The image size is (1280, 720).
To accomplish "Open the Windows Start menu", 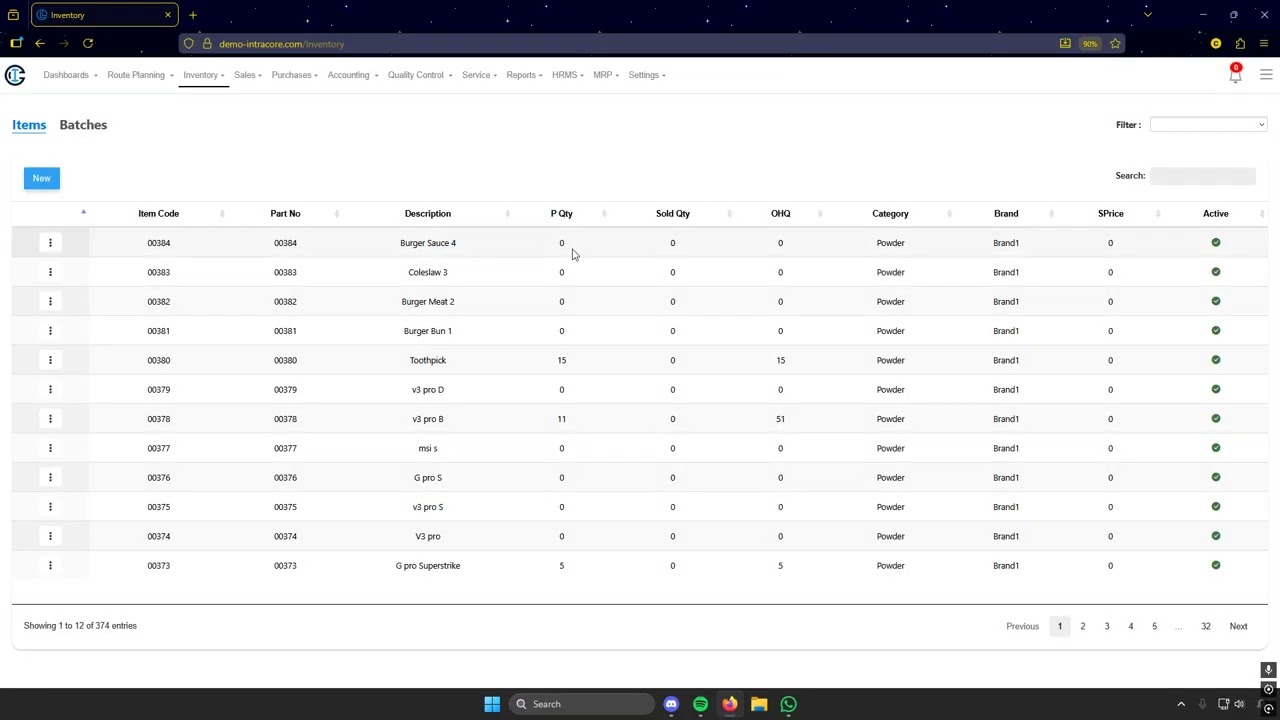I will click(x=492, y=704).
